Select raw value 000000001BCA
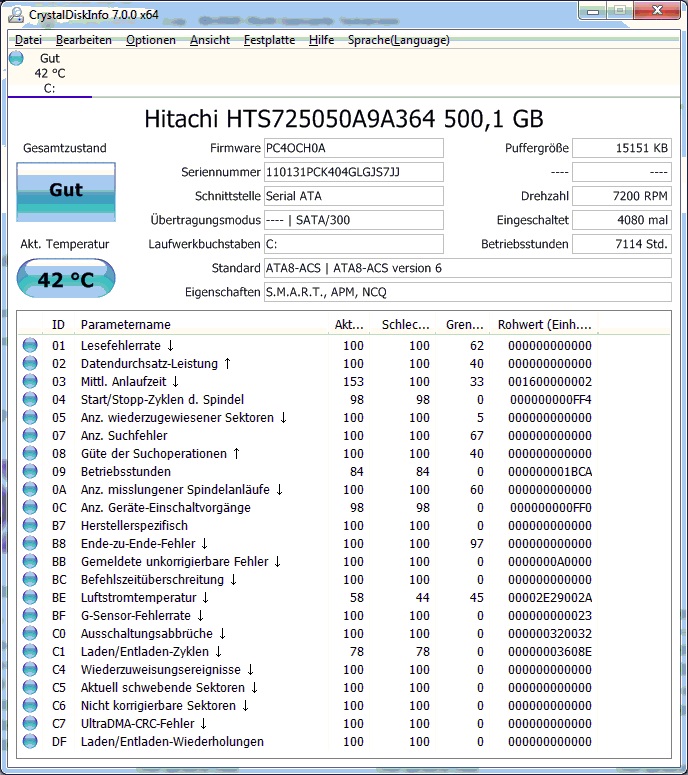The height and width of the screenshot is (775, 688). (550, 472)
